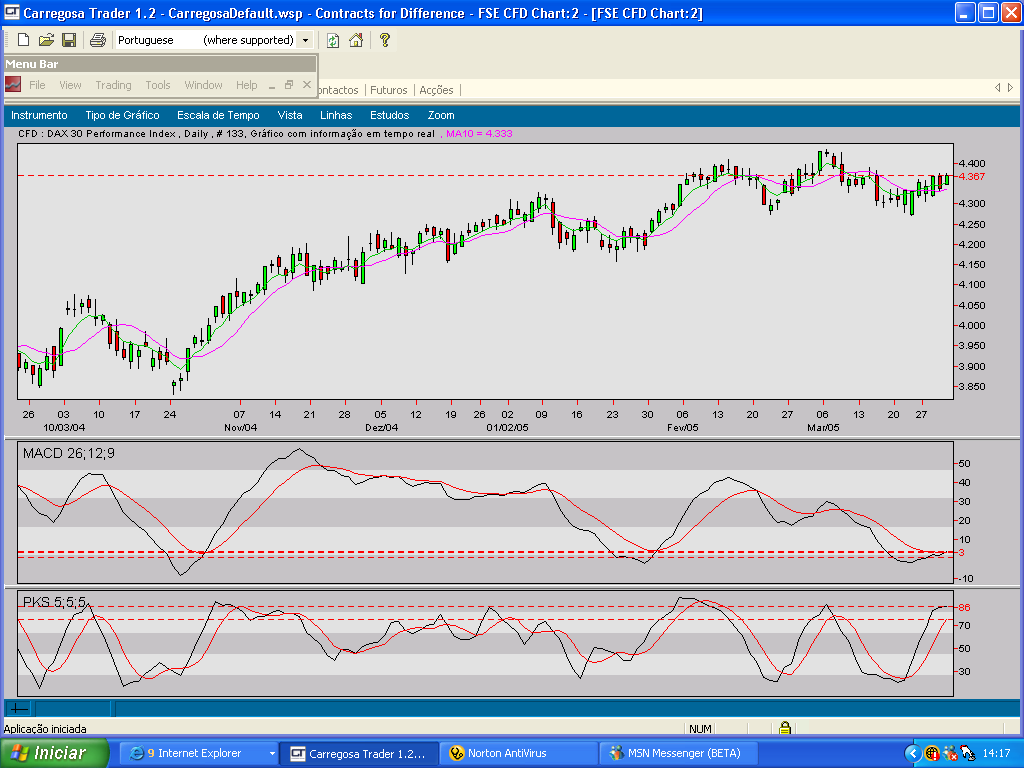This screenshot has width=1024, height=768.
Task: Open the Portuguese language dropdown
Action: (x=304, y=40)
